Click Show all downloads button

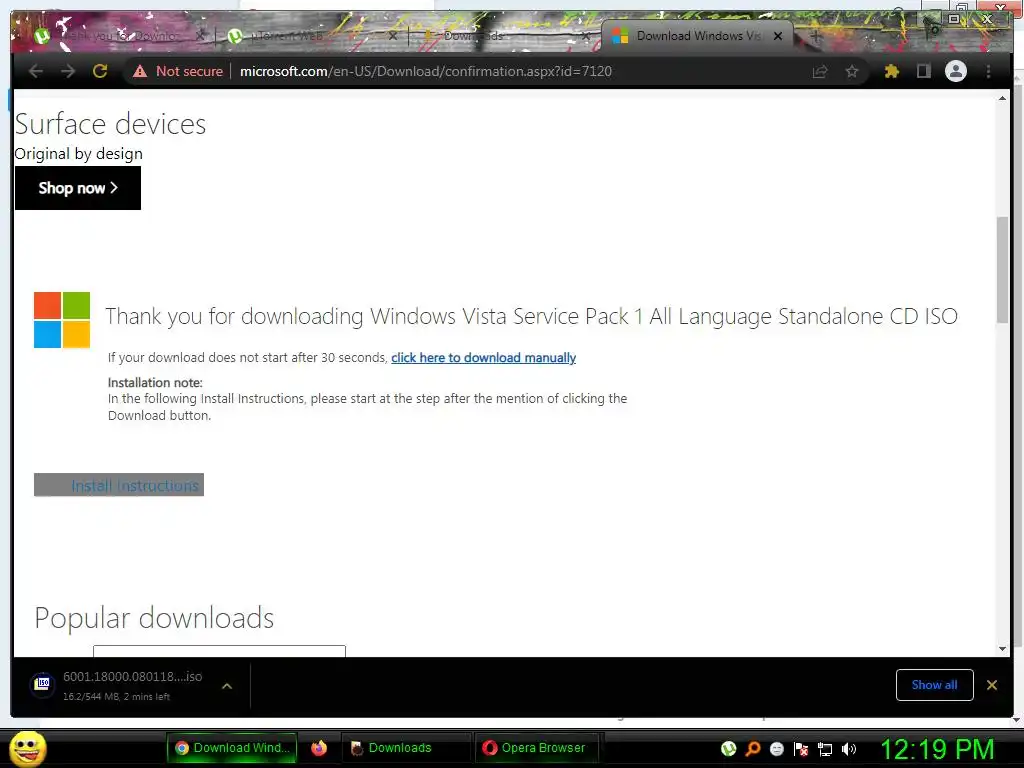pyautogui.click(x=935, y=685)
